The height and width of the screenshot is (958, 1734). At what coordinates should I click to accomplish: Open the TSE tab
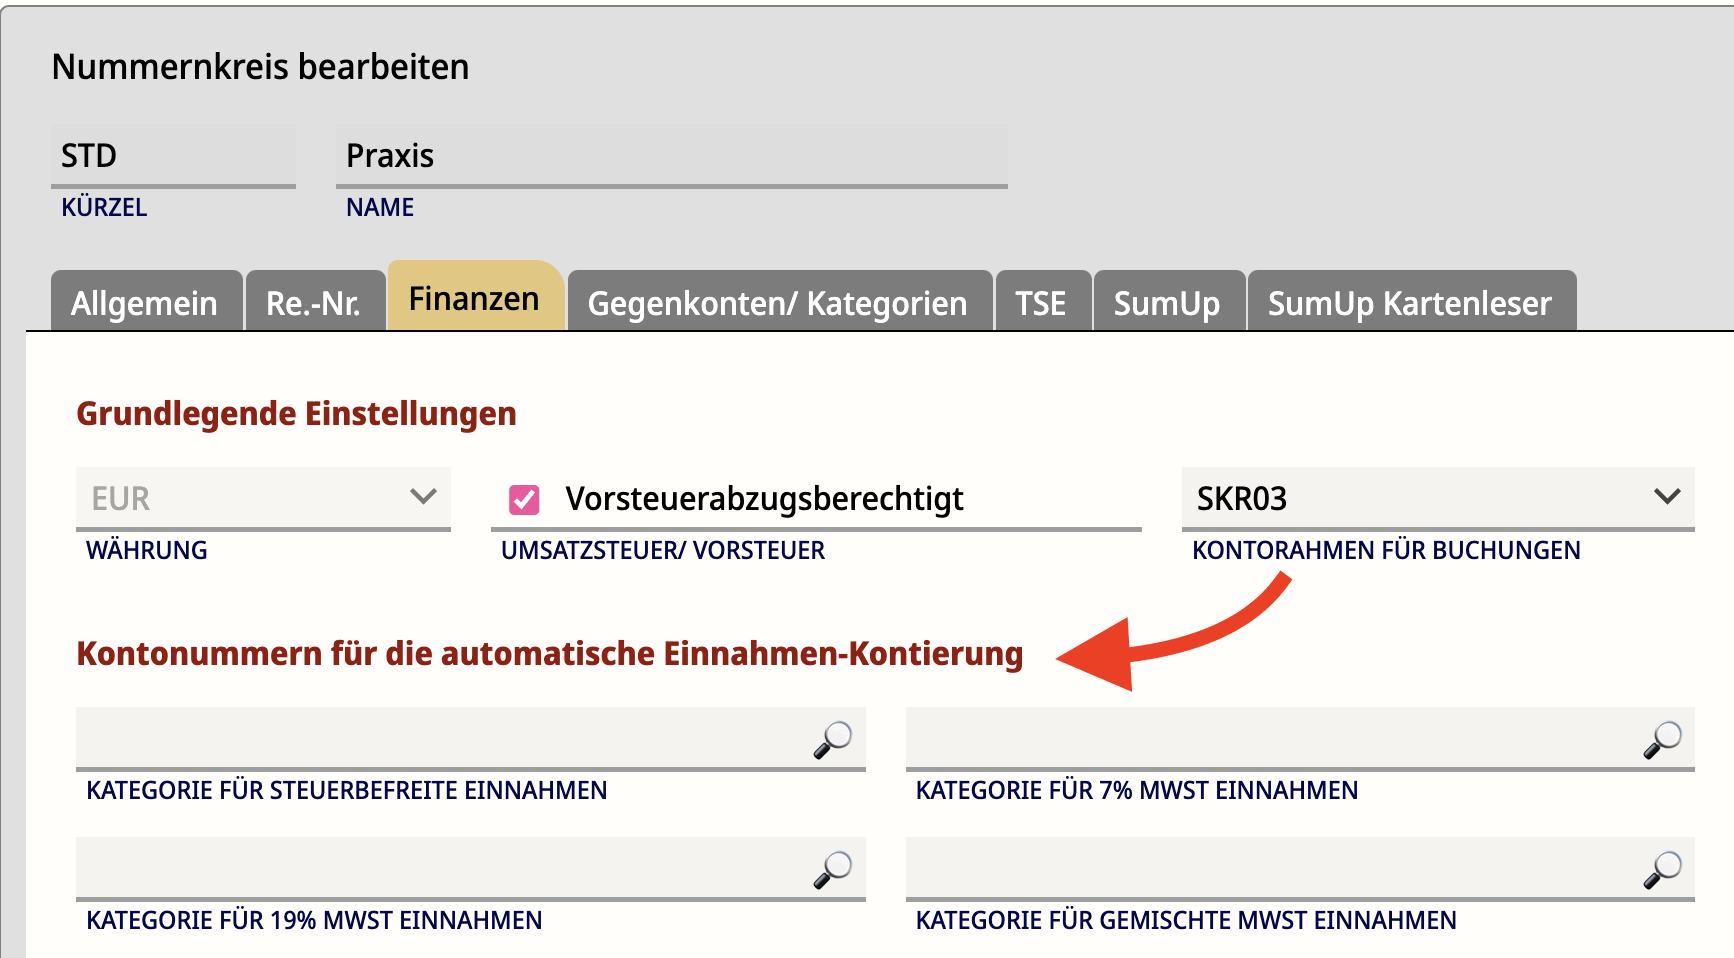point(1041,303)
